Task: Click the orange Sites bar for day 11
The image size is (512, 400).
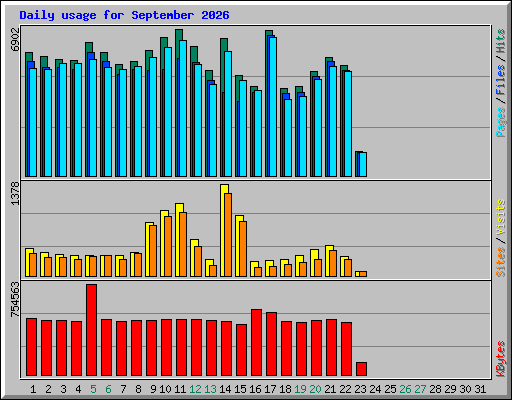Action: (183, 244)
